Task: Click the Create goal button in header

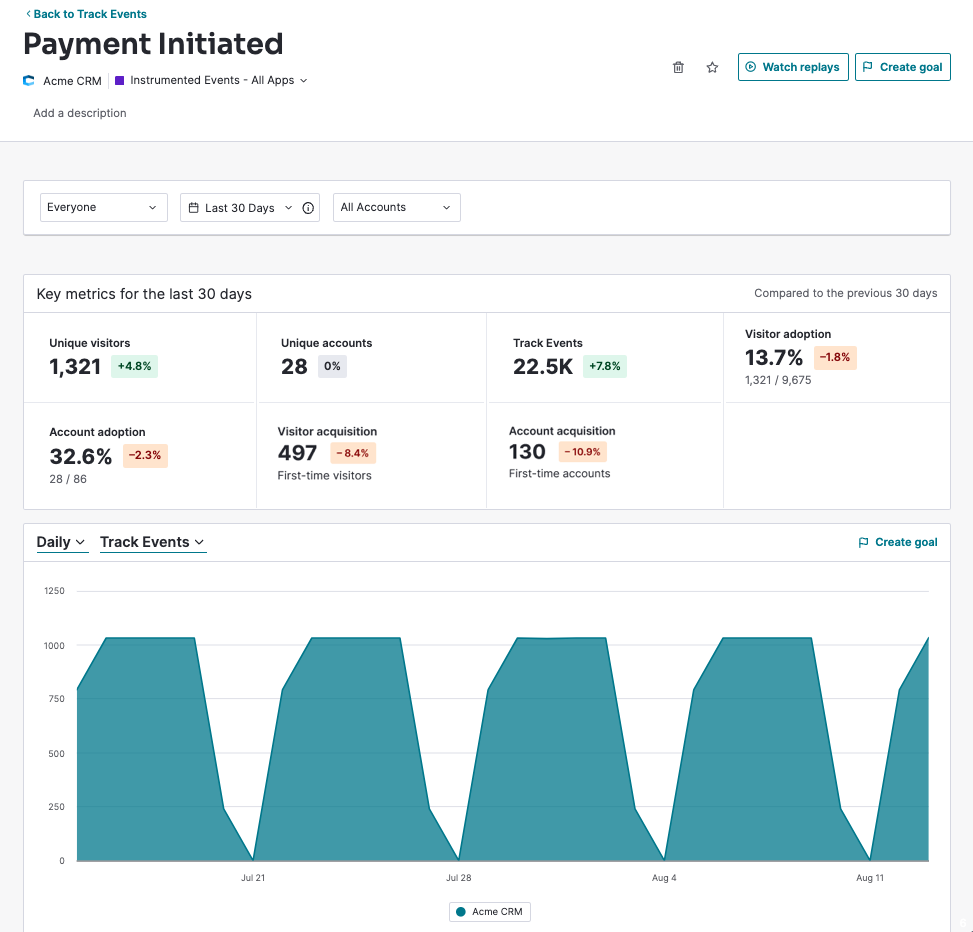Action: click(x=902, y=67)
